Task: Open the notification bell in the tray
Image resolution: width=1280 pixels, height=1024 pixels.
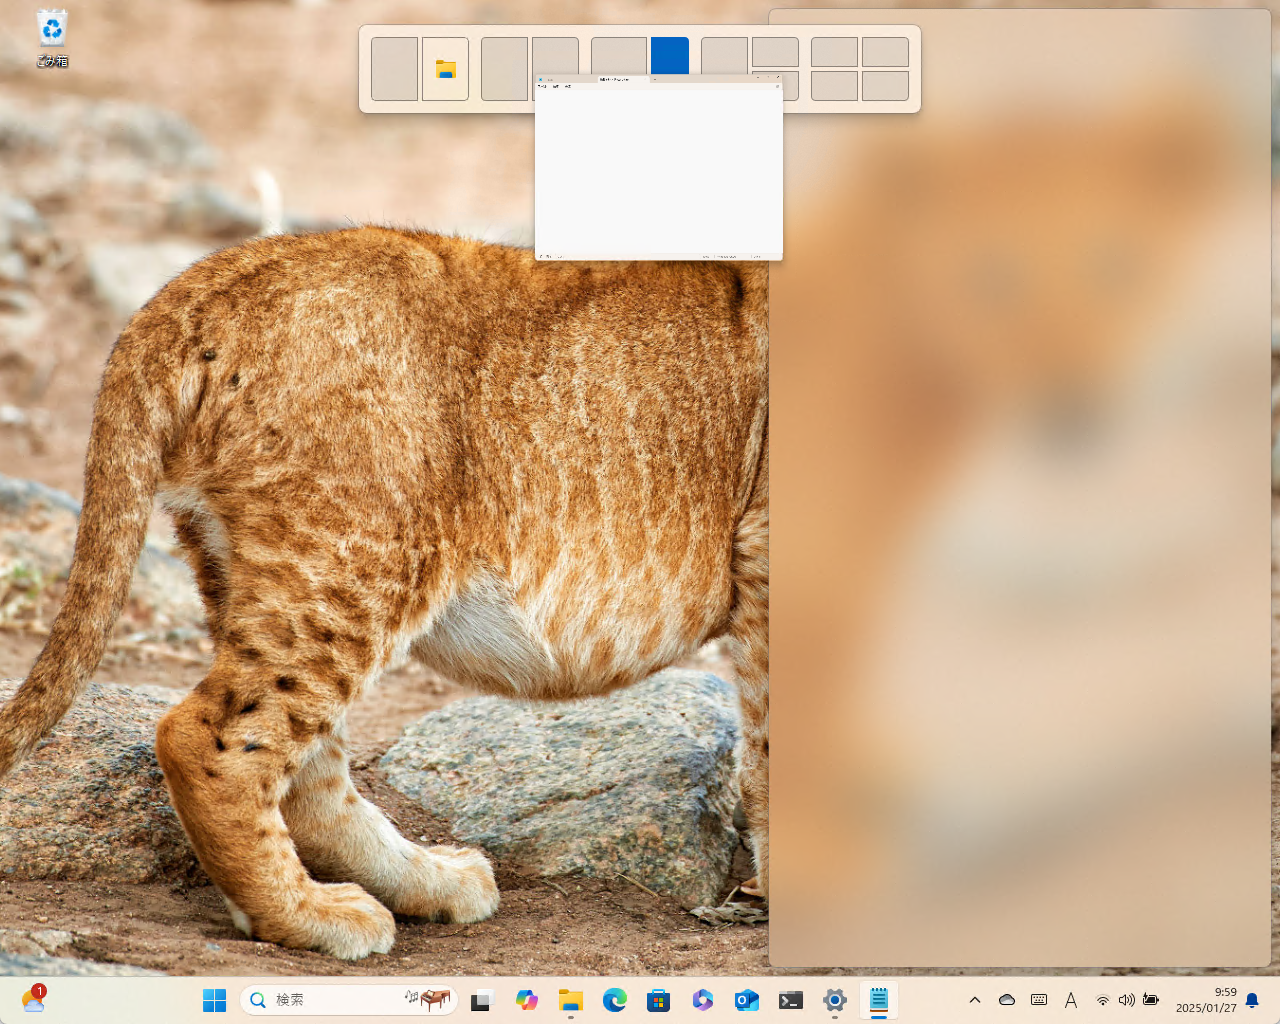Action: pos(1252,1000)
